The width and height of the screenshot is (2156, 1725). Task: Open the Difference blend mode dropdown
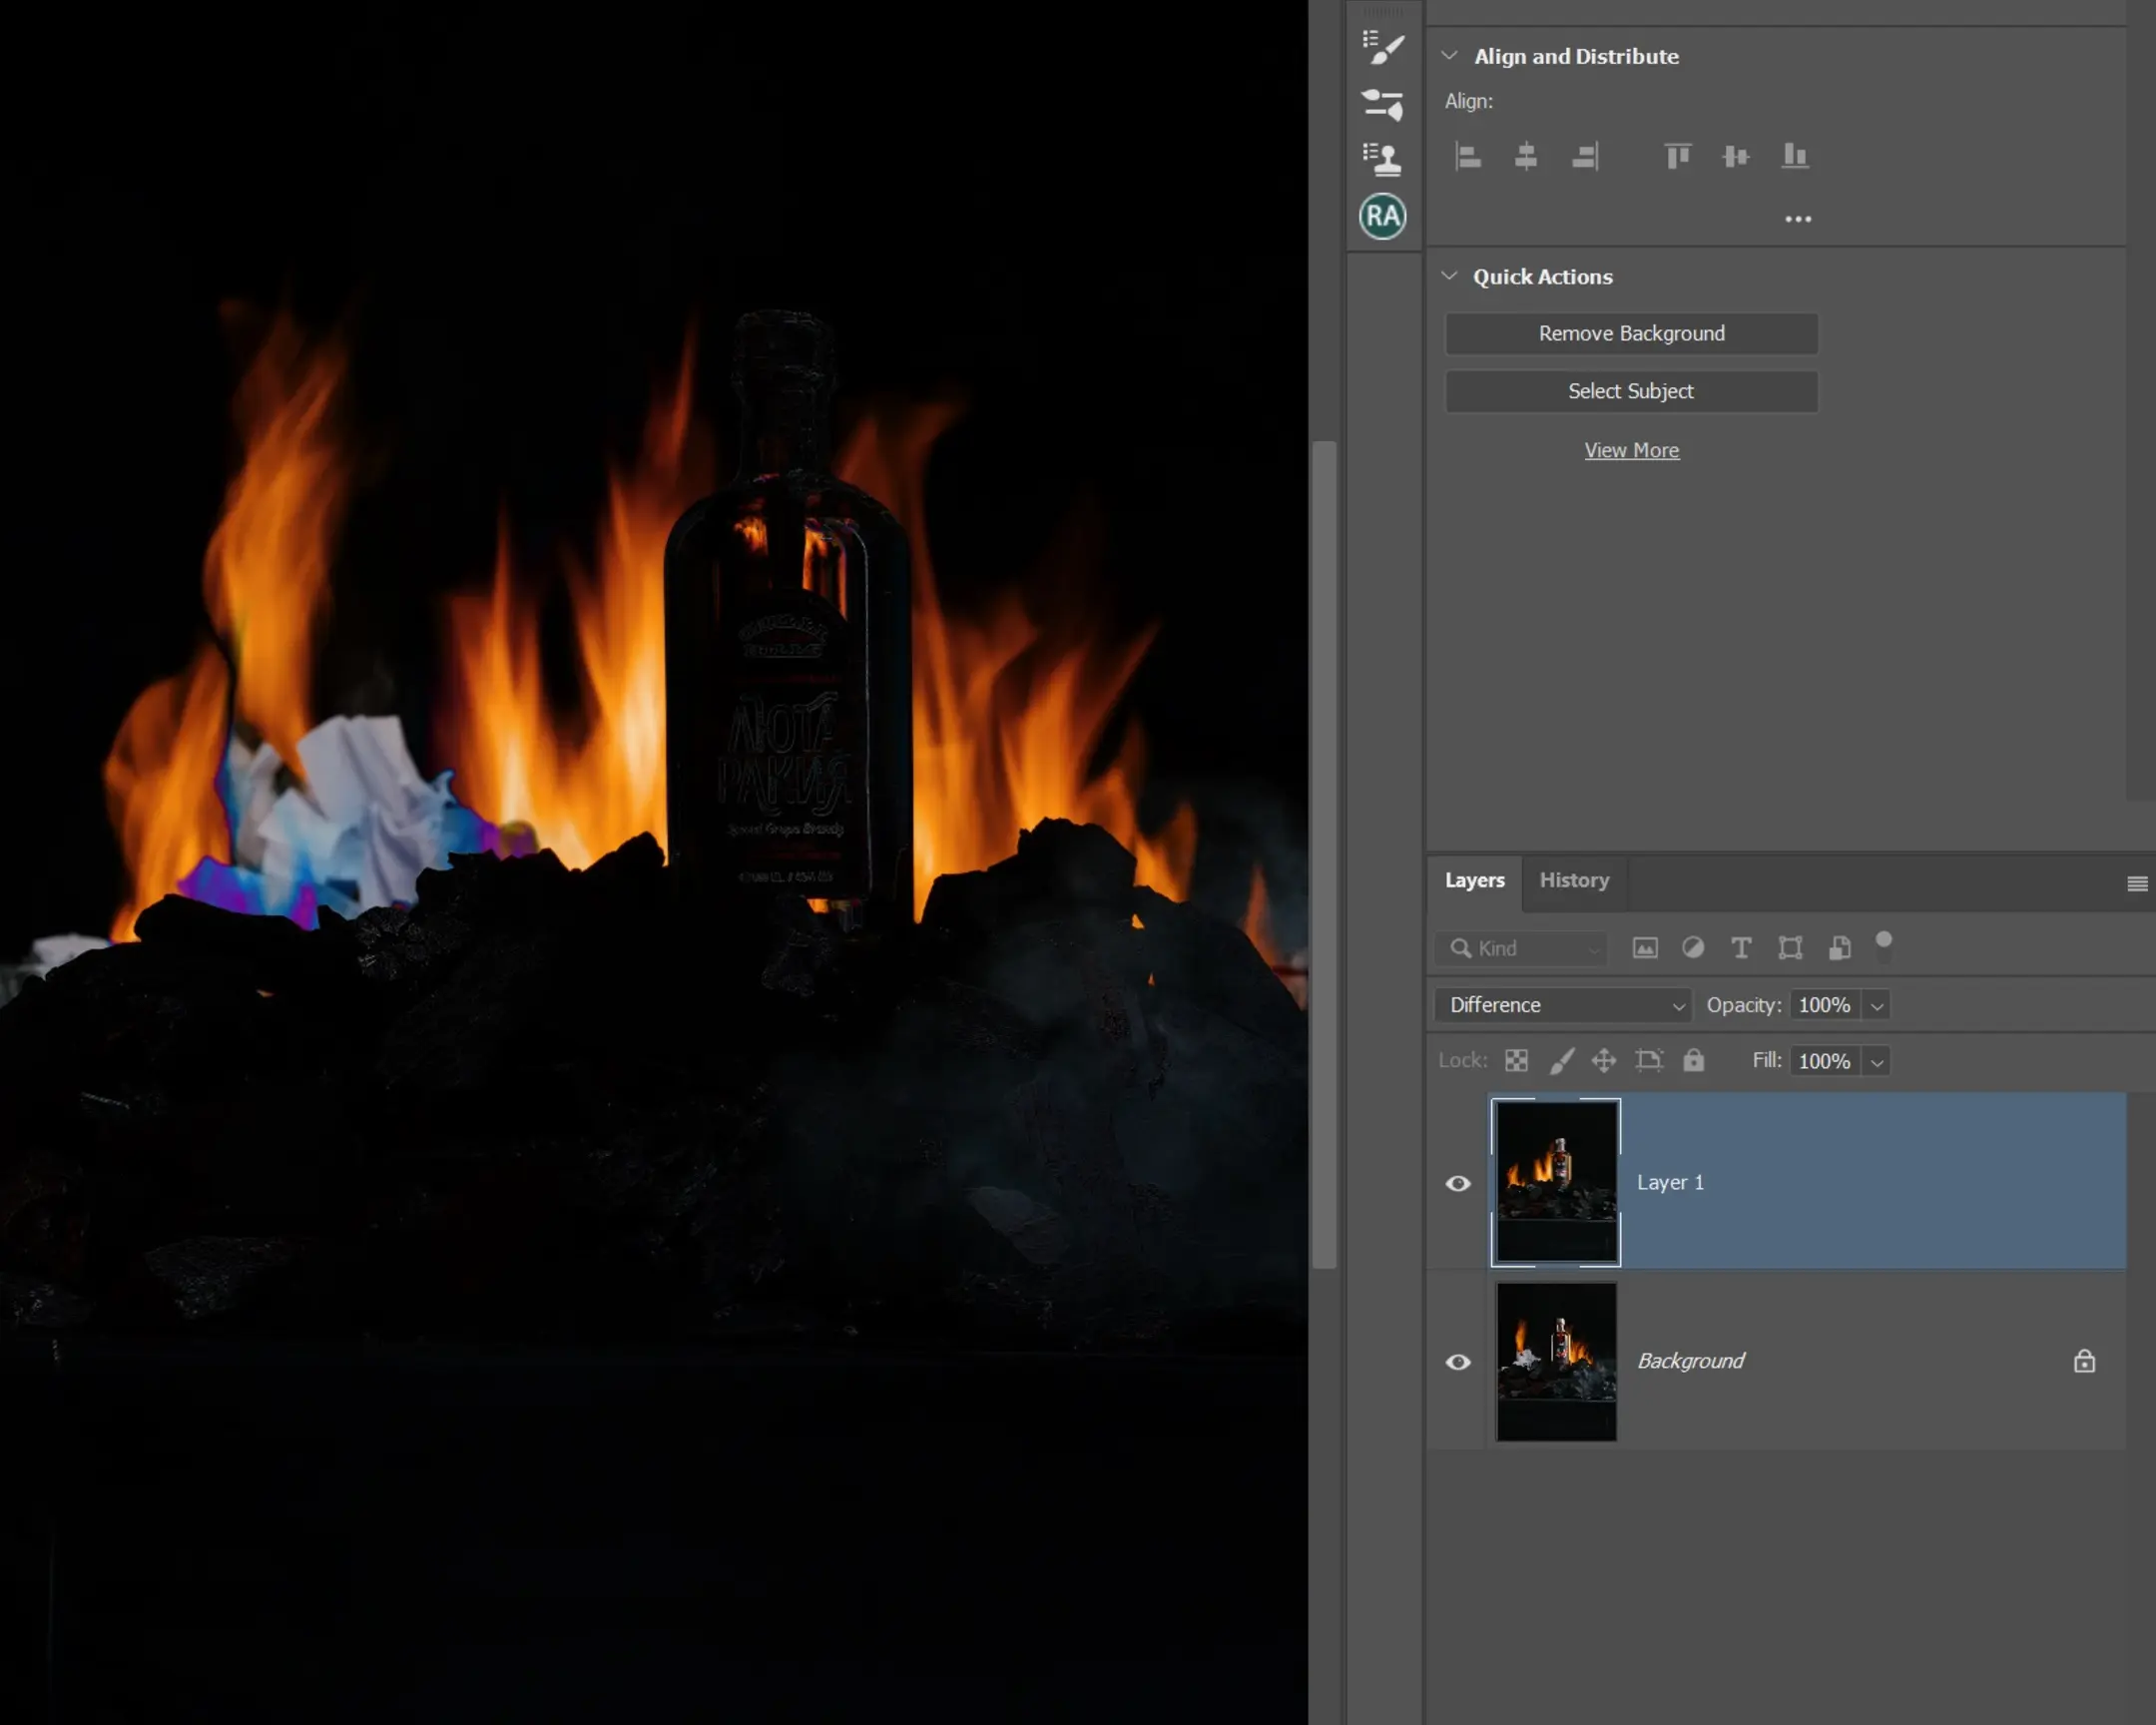(x=1563, y=1005)
